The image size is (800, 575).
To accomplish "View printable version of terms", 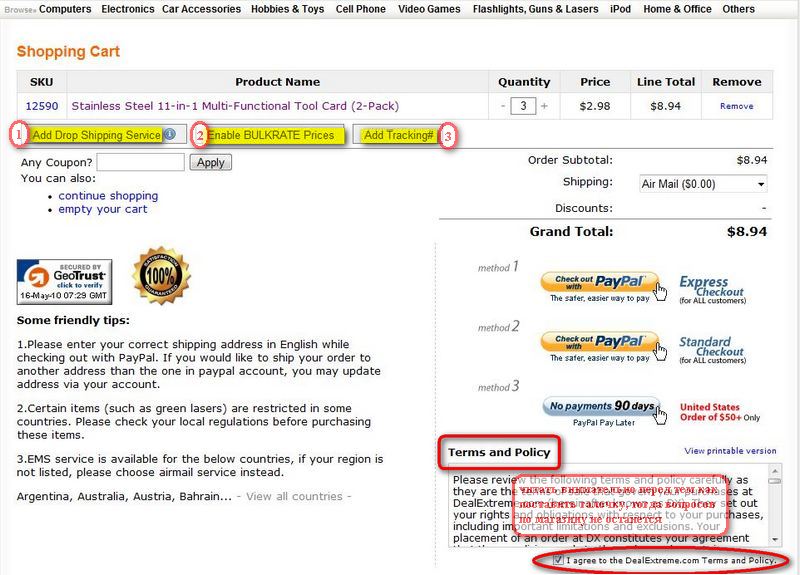I will [x=730, y=451].
